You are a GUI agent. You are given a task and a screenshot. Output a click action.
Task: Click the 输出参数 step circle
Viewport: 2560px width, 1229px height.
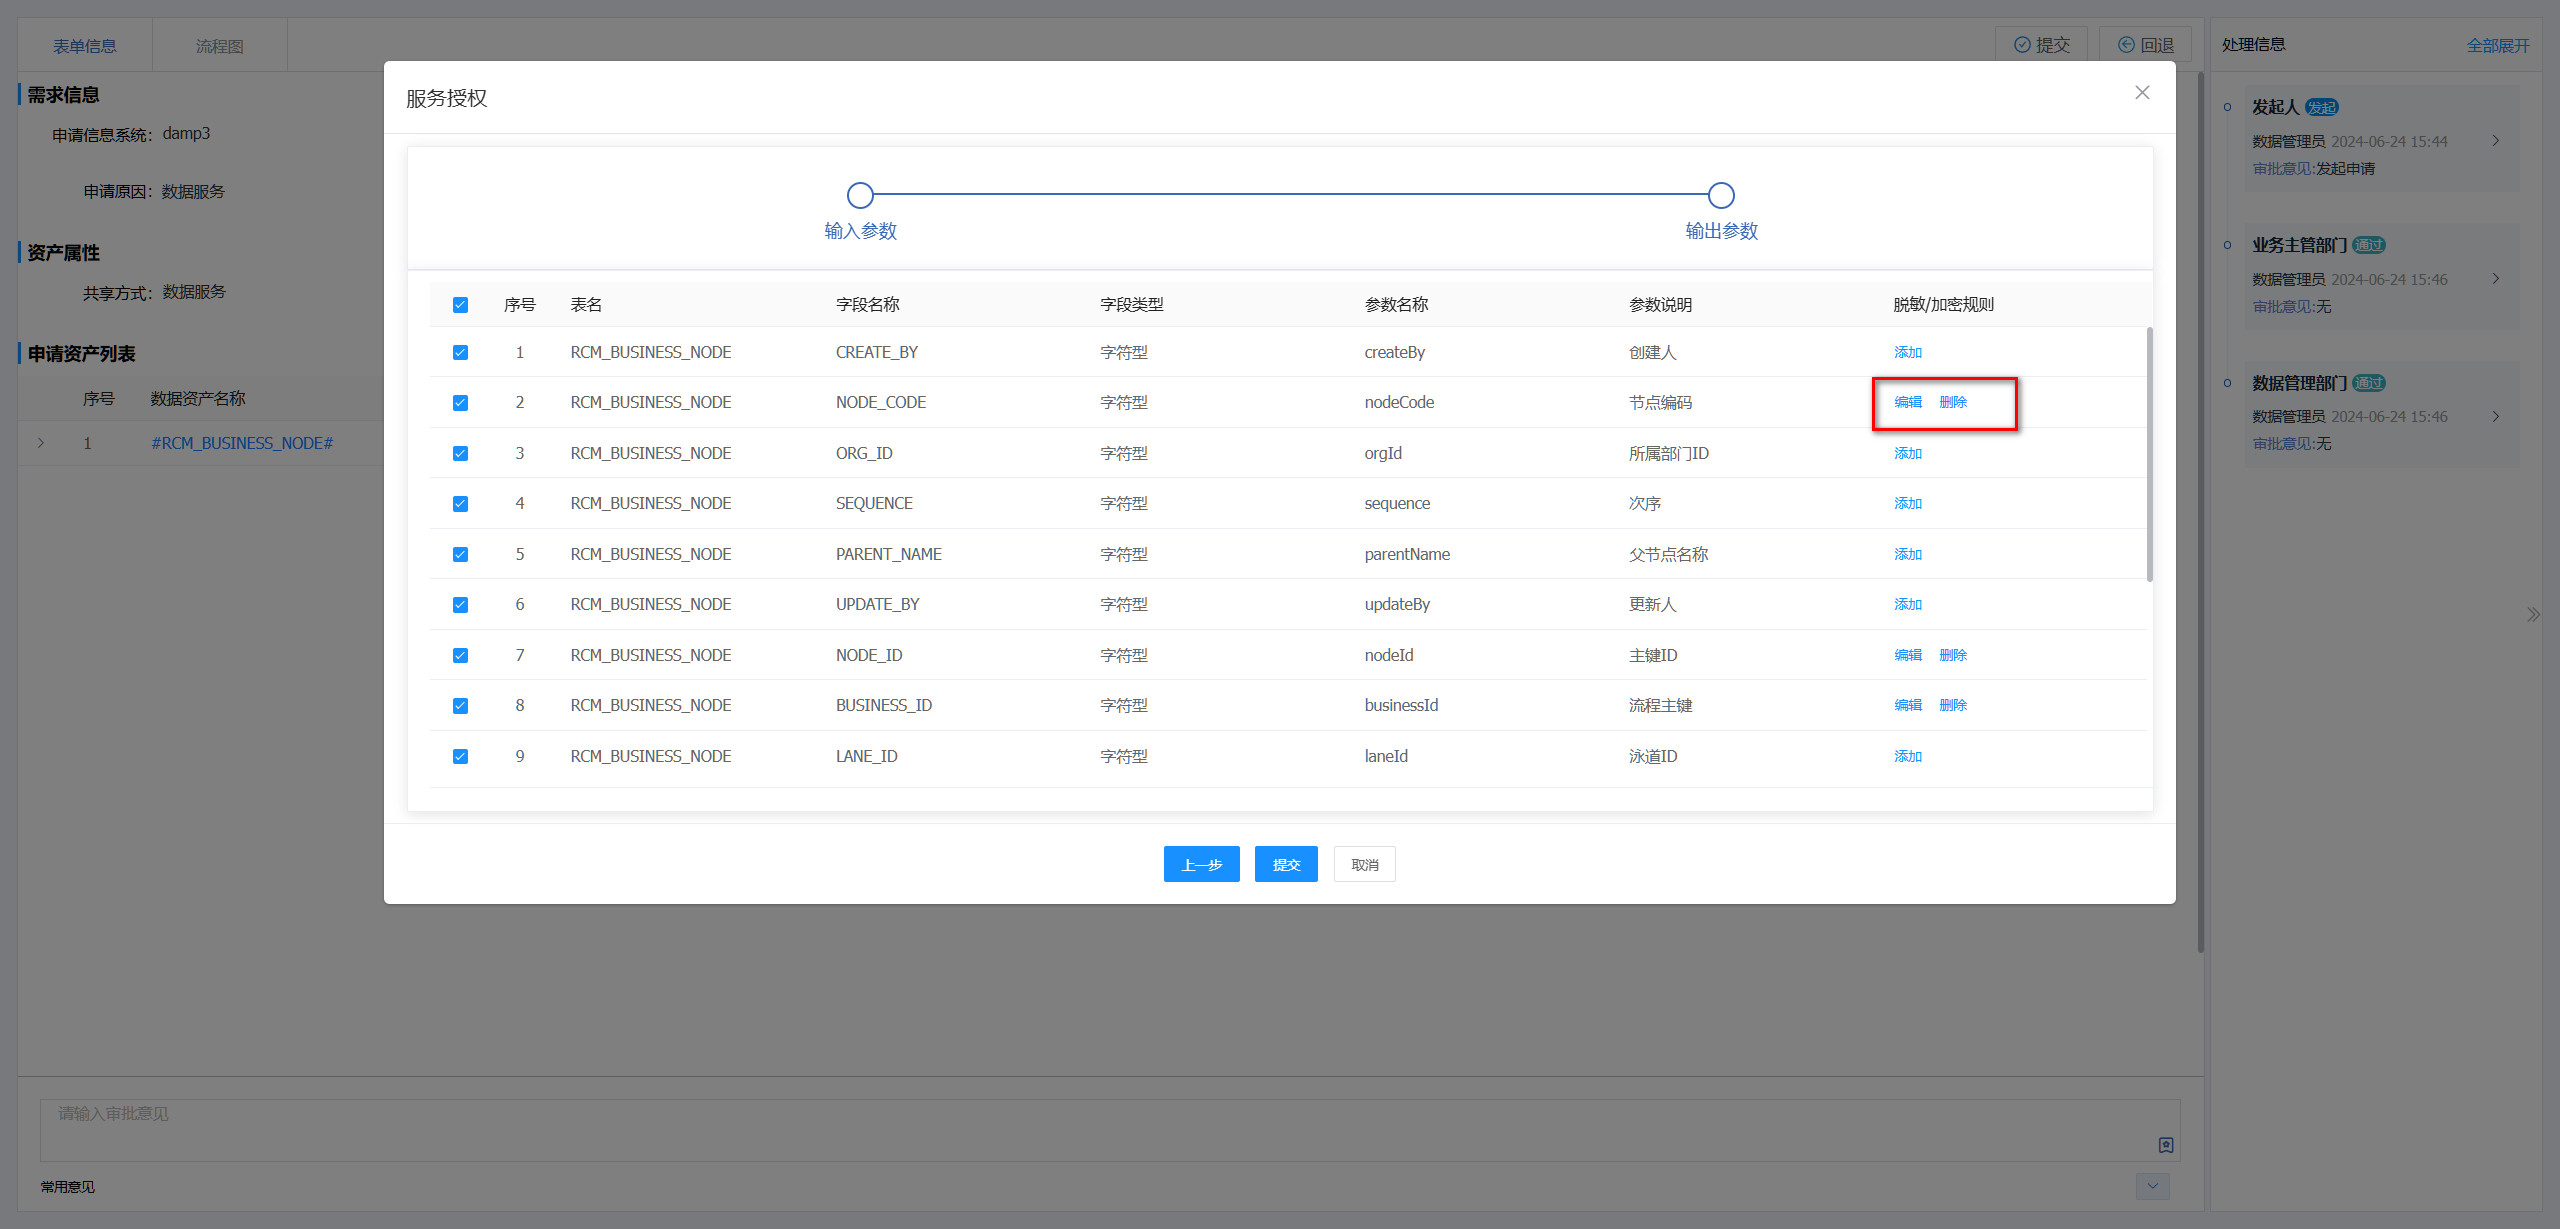1720,195
